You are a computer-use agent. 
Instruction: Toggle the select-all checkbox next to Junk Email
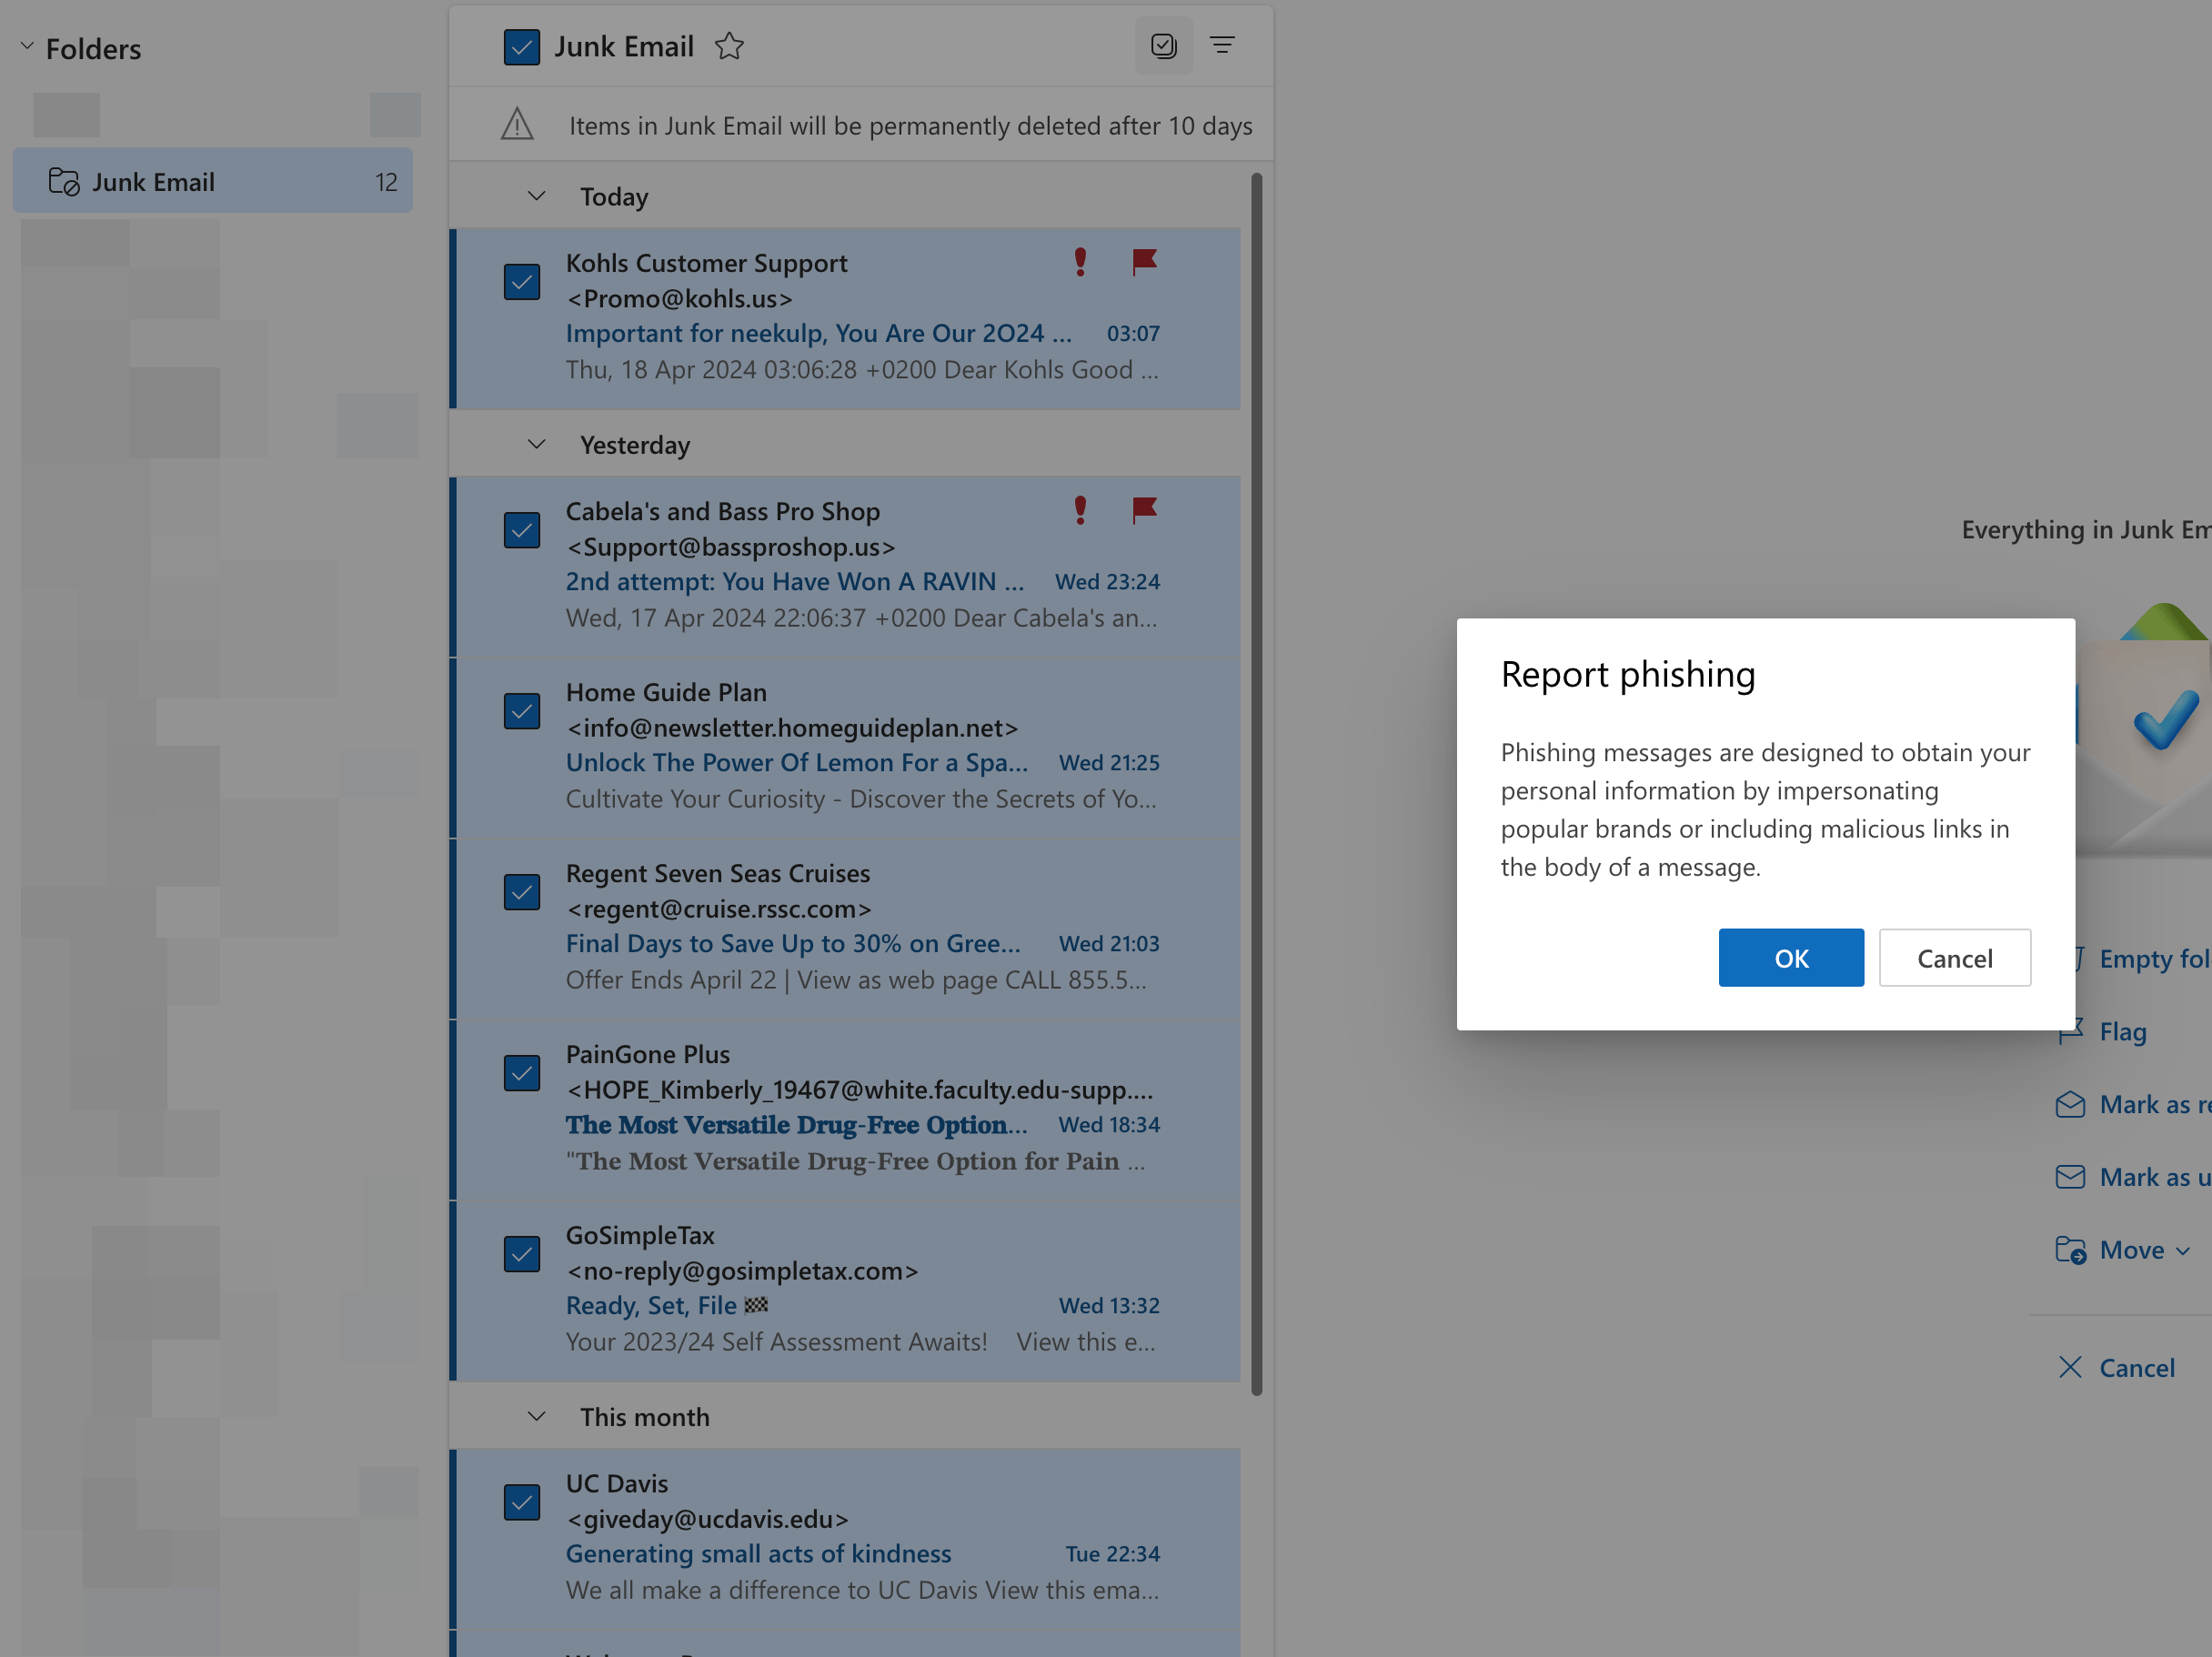(522, 47)
